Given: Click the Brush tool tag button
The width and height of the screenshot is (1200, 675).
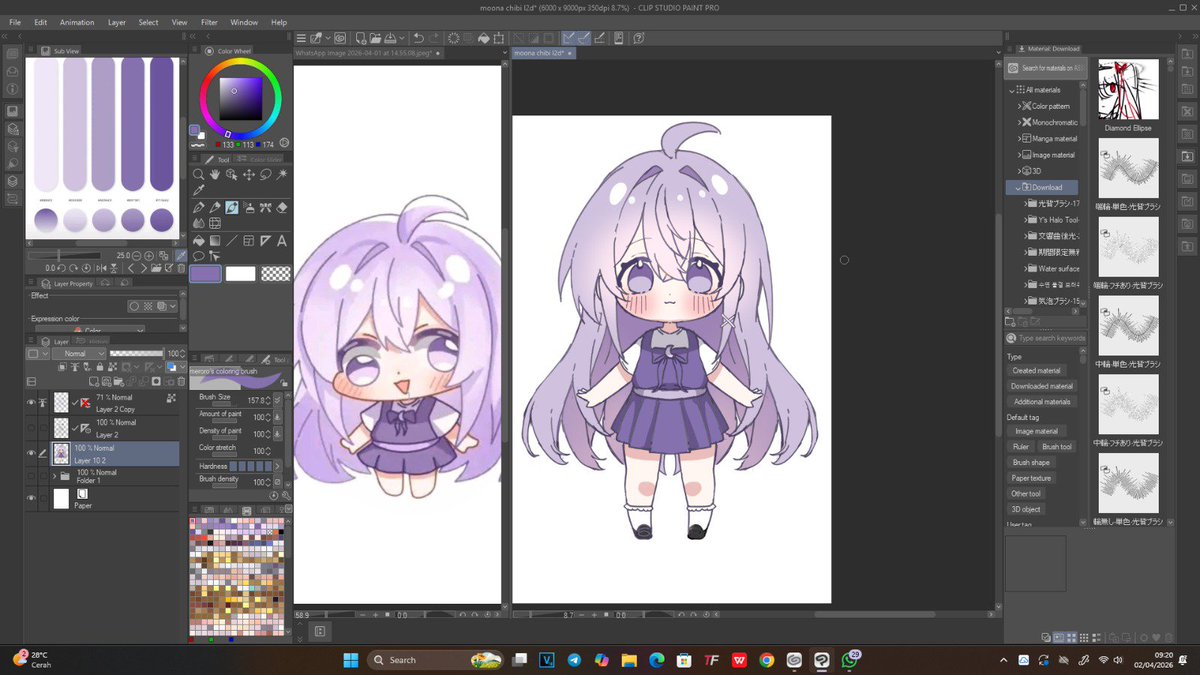Looking at the screenshot, I should (1057, 447).
